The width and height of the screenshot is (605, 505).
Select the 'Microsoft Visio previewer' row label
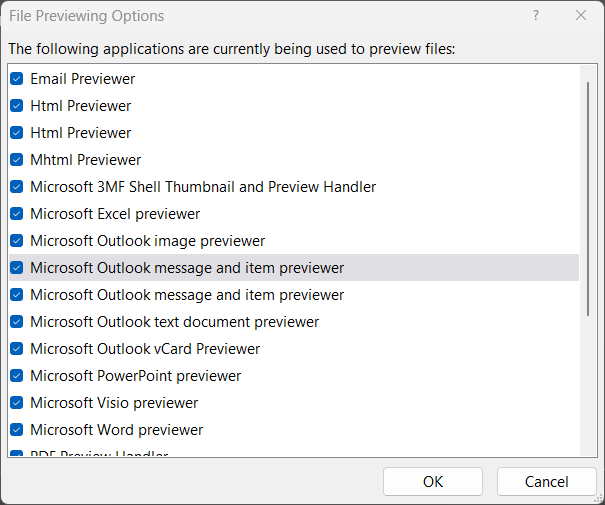(x=114, y=403)
